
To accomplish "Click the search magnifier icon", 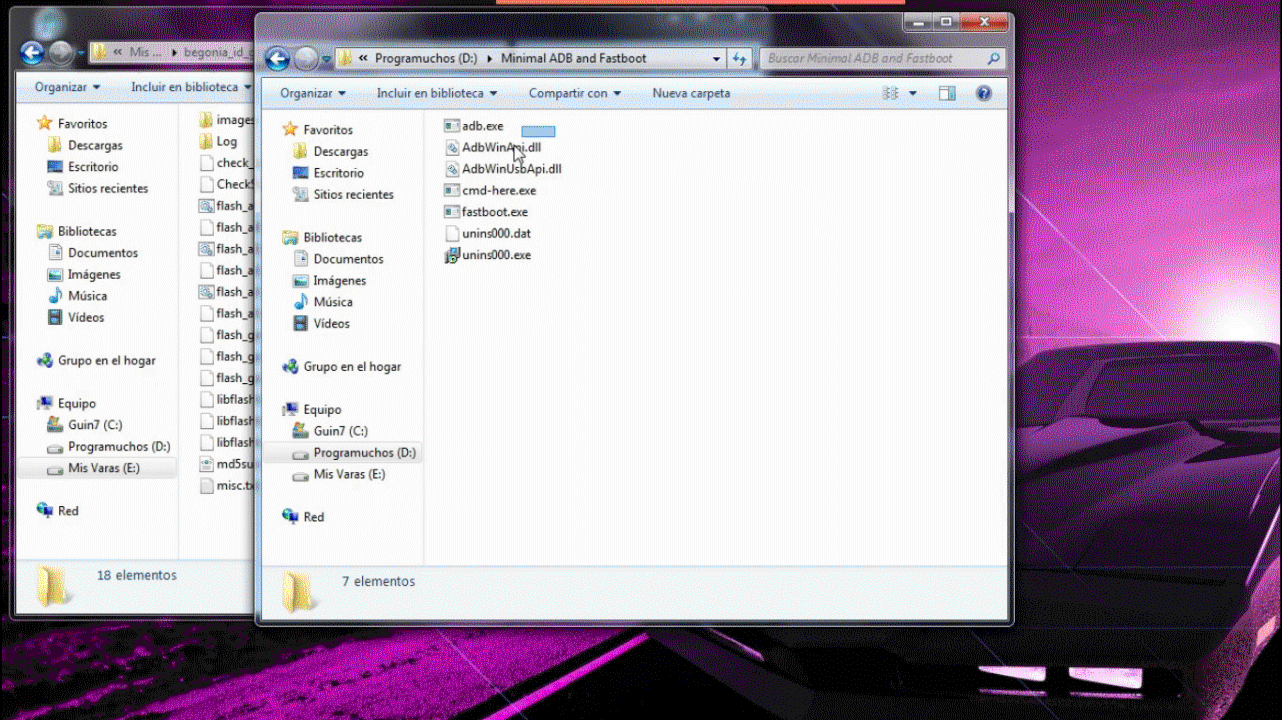I will (x=993, y=59).
